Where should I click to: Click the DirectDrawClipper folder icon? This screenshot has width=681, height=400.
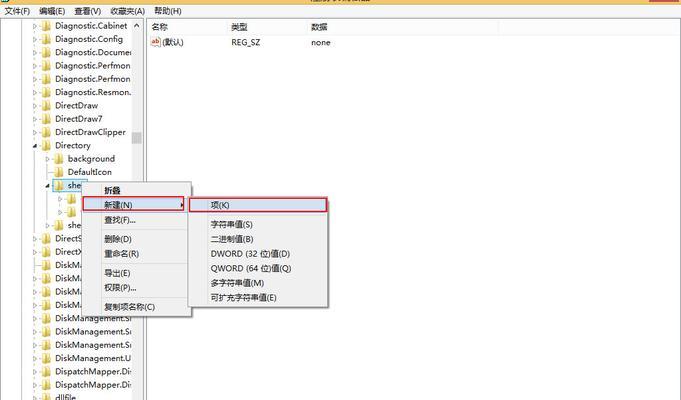(46, 132)
